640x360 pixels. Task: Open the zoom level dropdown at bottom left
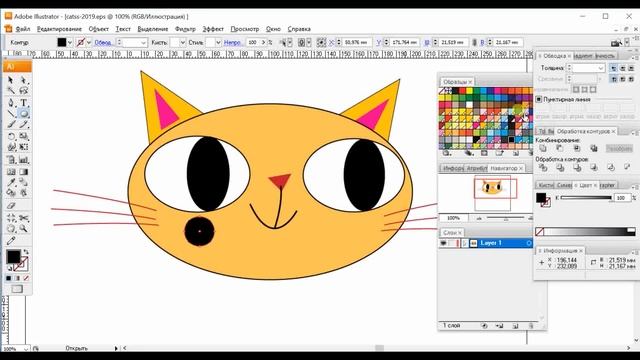[26, 349]
